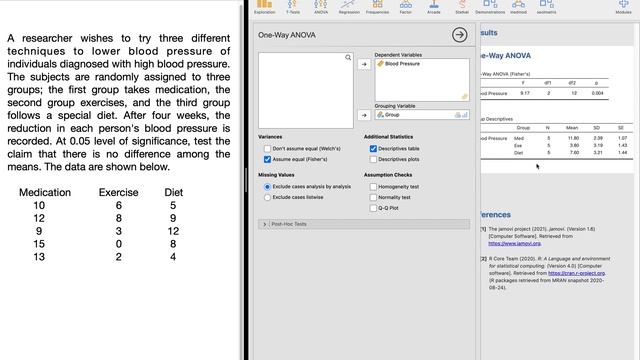This screenshot has height=360, width=640.
Task: Click the search magnifier in the variable list
Action: click(348, 58)
